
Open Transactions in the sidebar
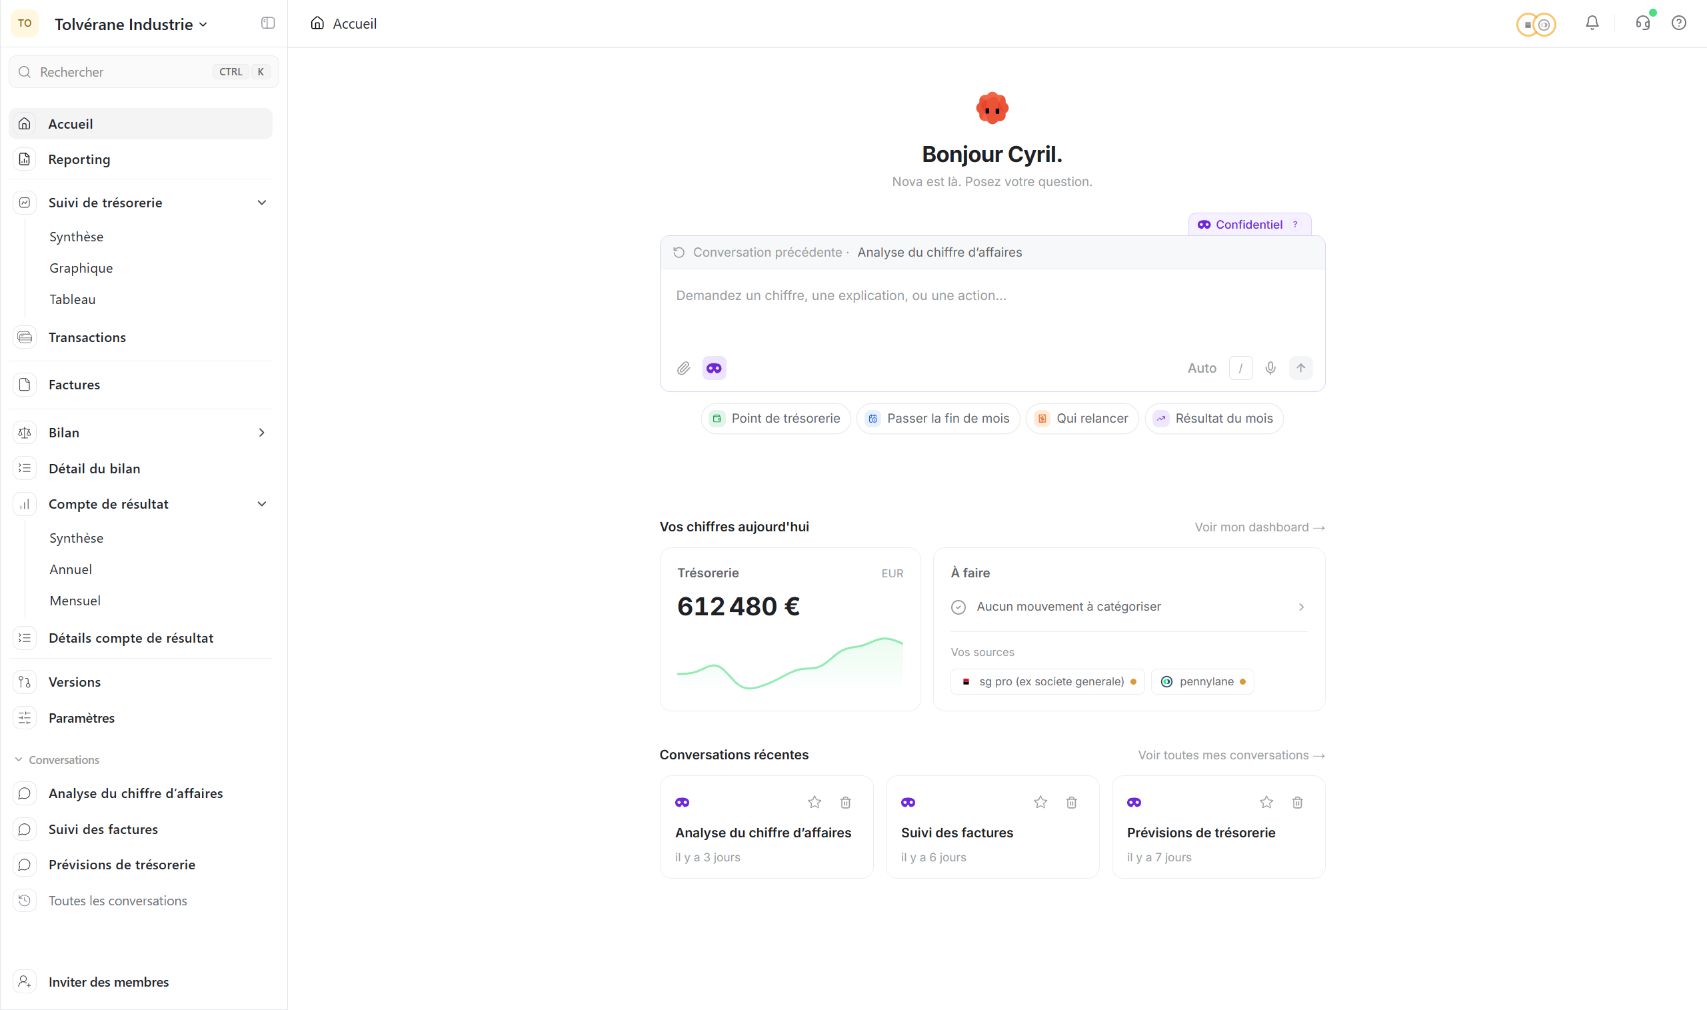141,337
